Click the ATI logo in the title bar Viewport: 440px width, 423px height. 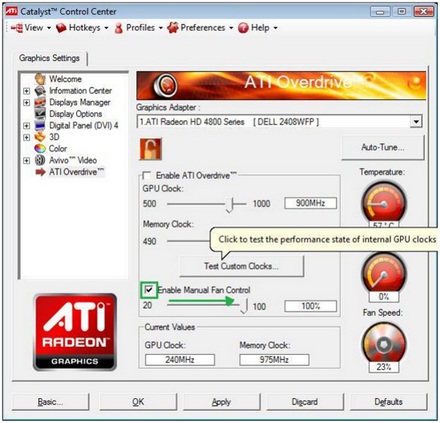coord(11,11)
